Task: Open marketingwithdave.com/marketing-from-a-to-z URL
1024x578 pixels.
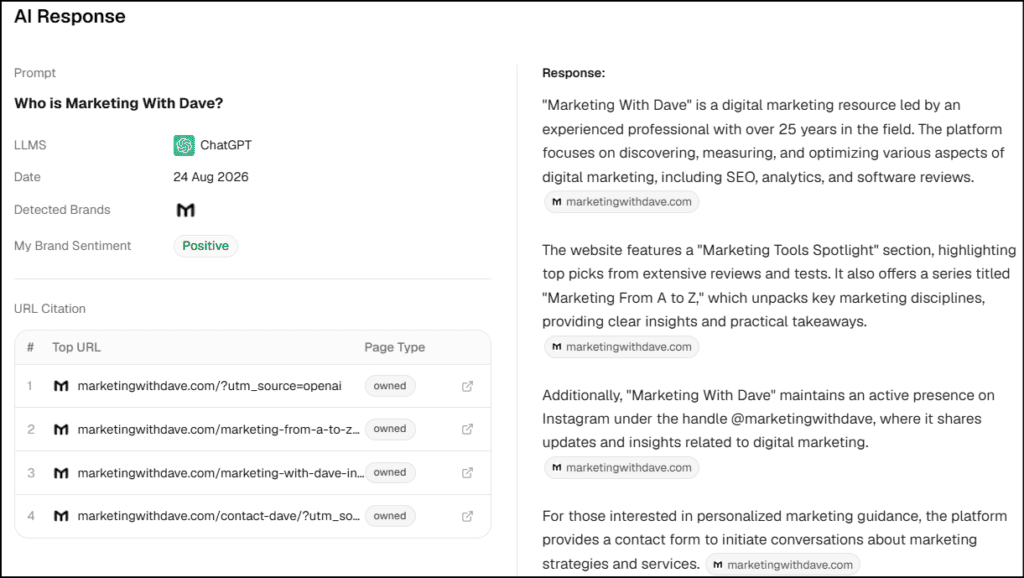Action: click(x=219, y=429)
